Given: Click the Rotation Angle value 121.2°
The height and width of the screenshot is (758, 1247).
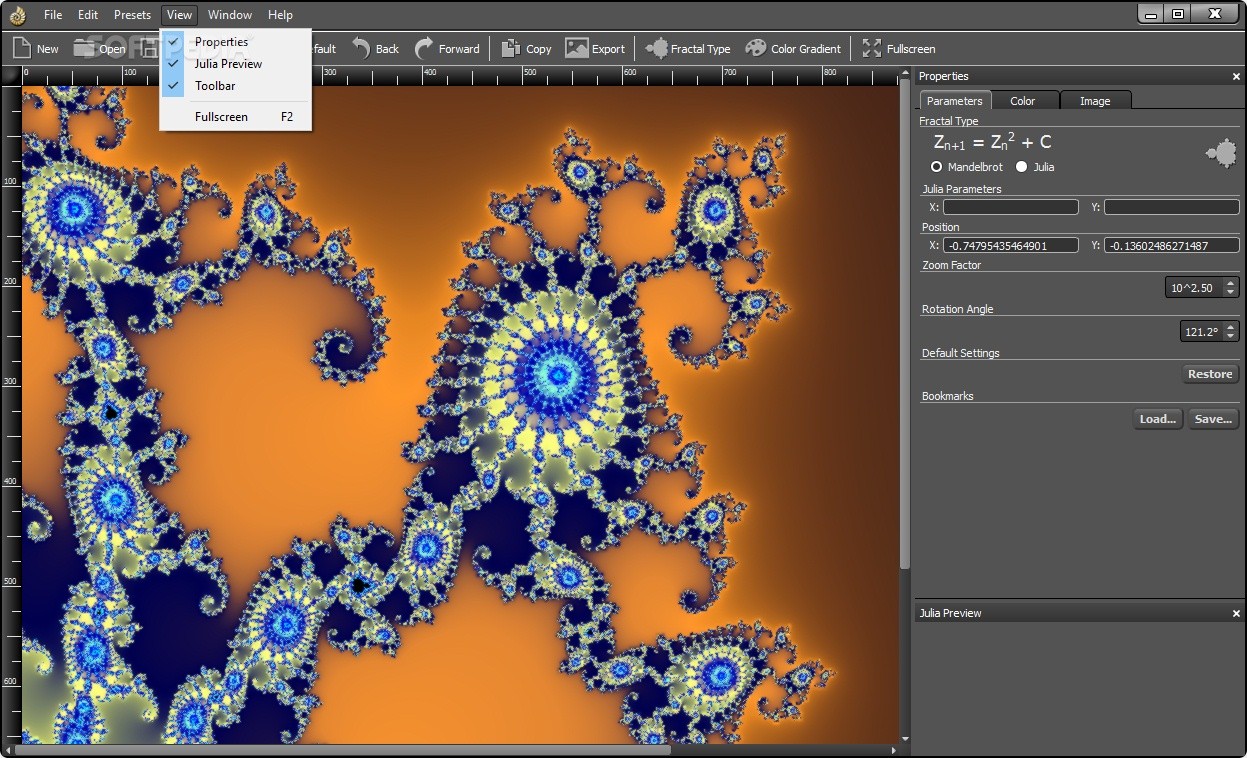Looking at the screenshot, I should coord(1201,332).
